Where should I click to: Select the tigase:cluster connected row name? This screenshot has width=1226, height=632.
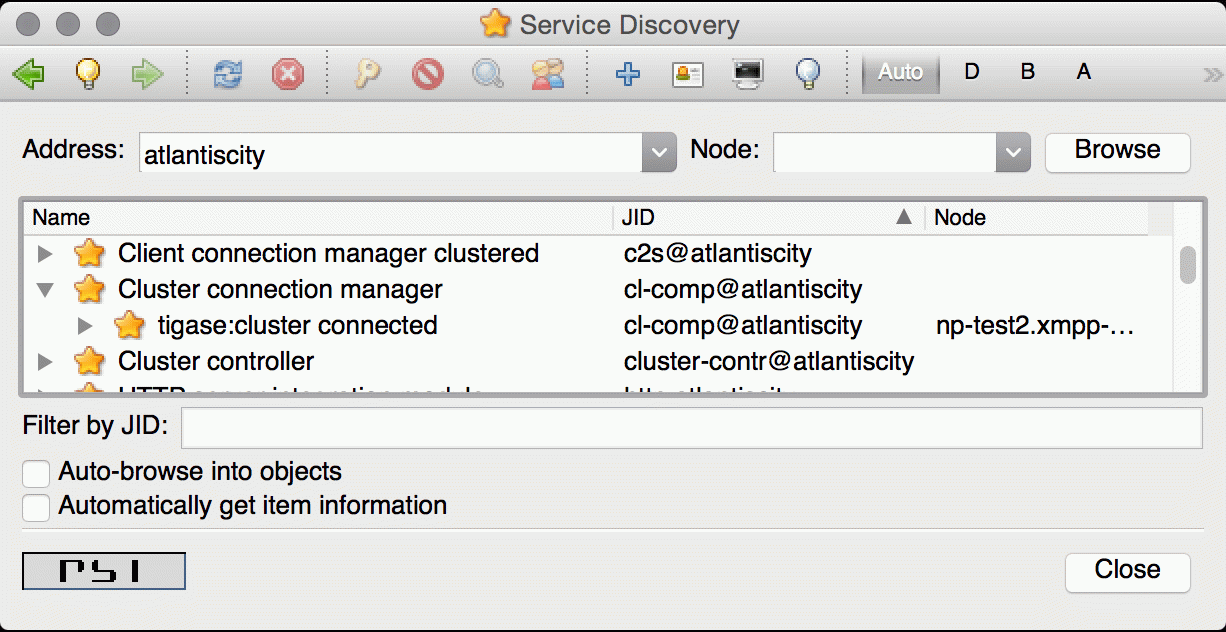click(x=297, y=325)
